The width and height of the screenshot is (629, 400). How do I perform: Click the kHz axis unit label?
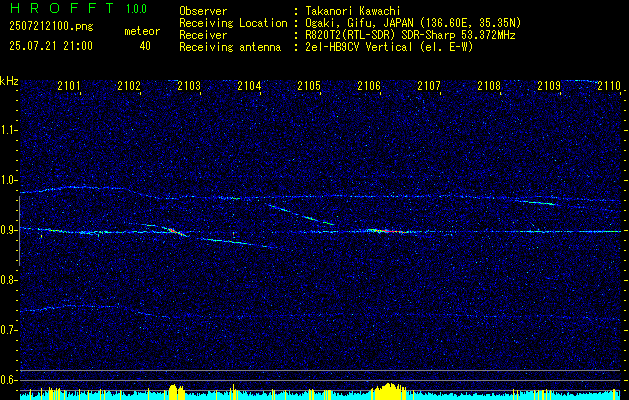point(9,81)
